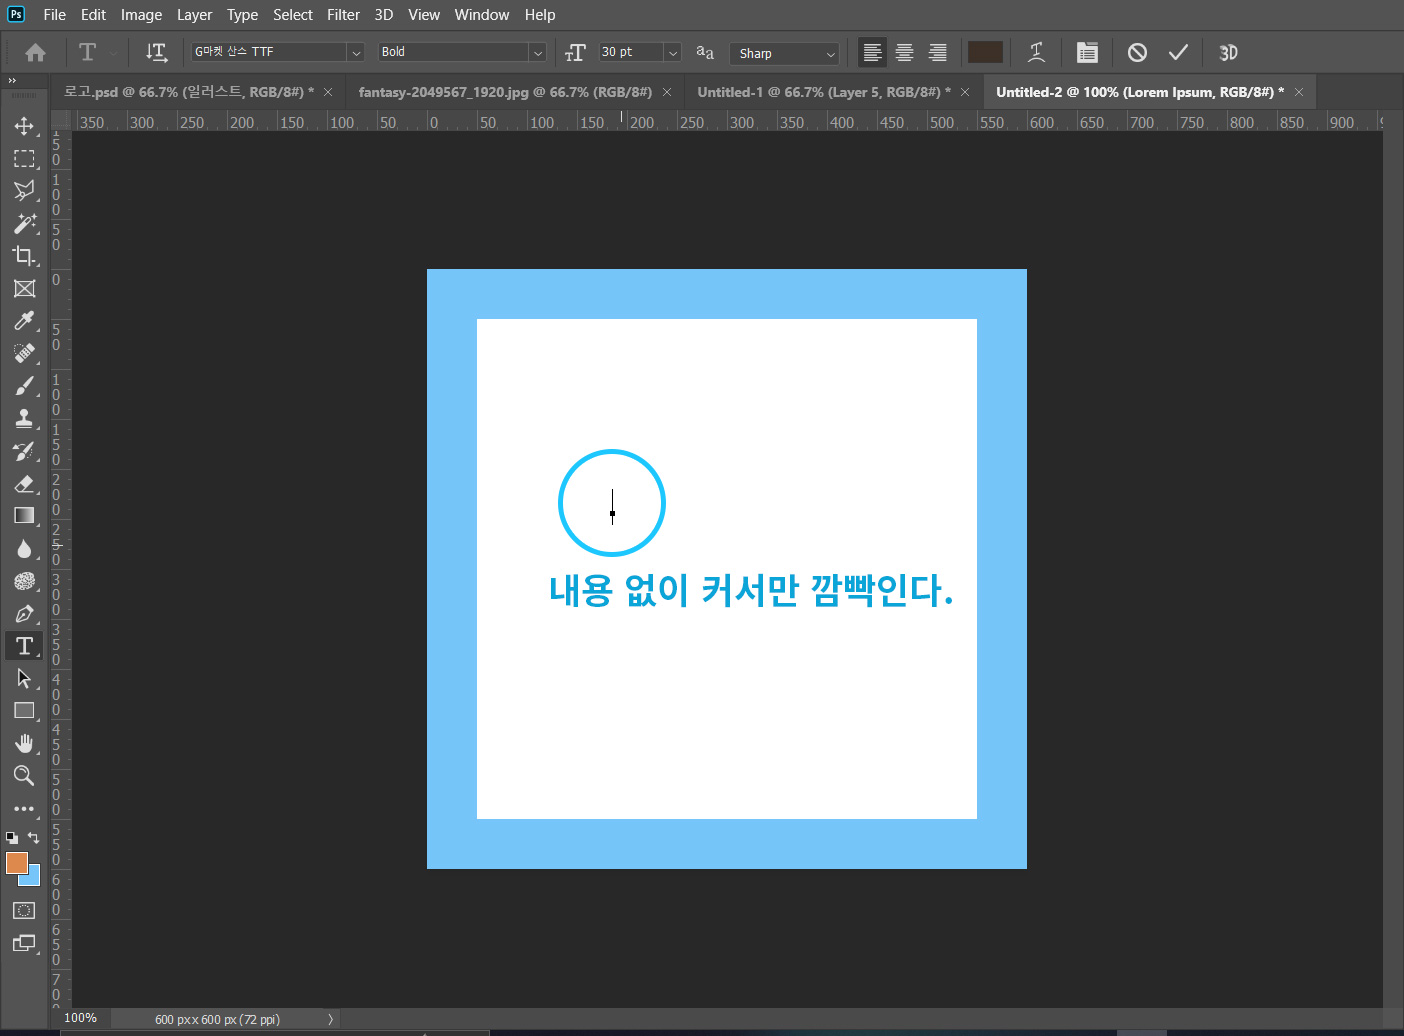Click the 100% zoom level field
This screenshot has width=1404, height=1036.
(81, 1018)
